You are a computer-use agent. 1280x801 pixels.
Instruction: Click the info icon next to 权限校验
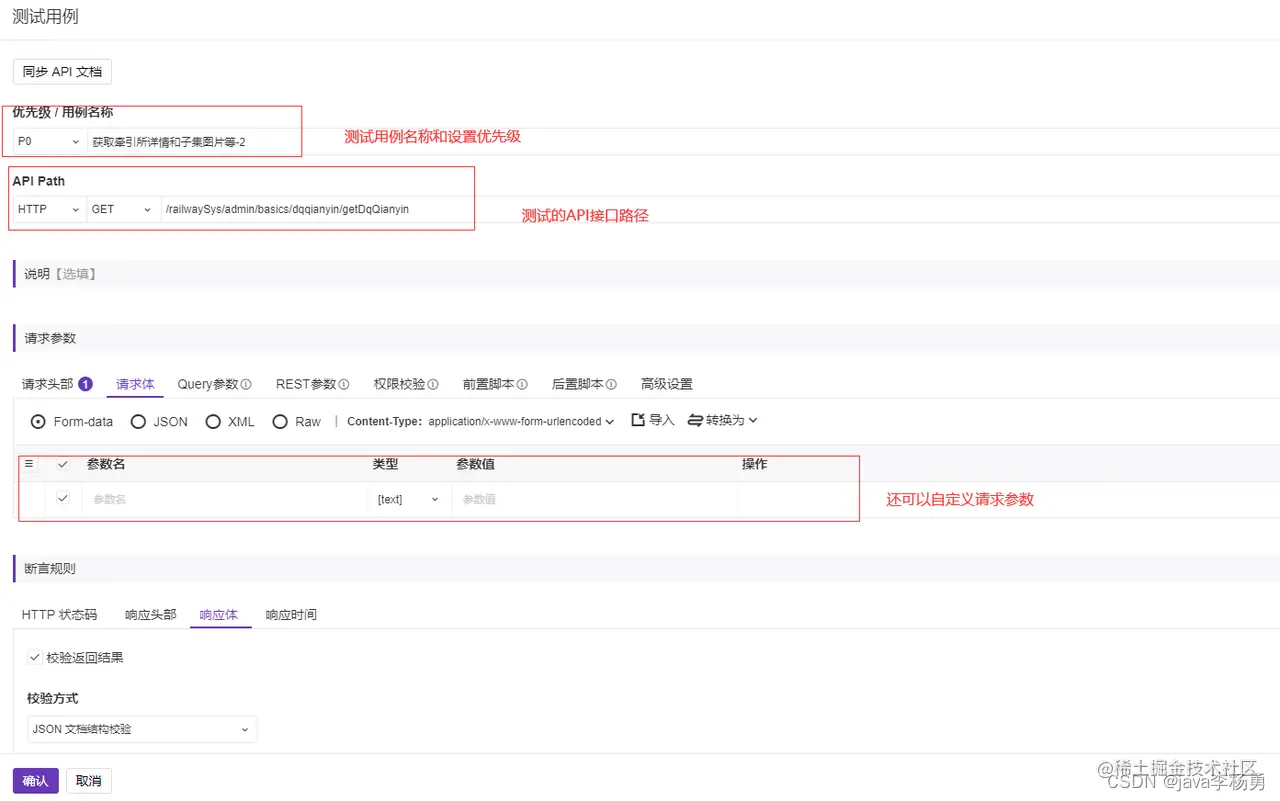(434, 384)
